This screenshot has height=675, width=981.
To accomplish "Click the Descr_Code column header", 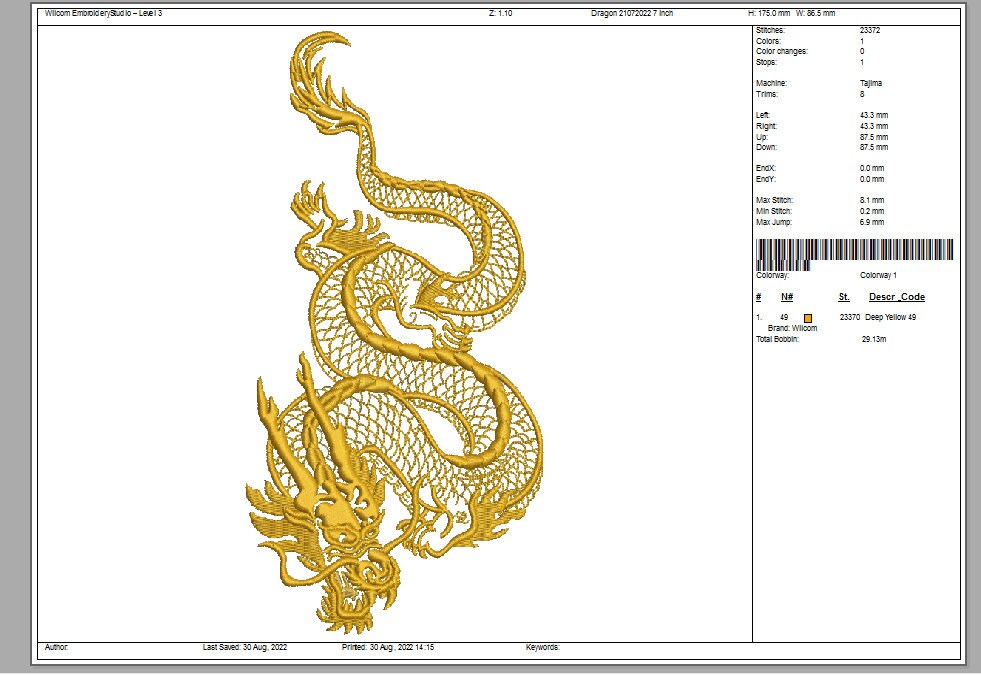I will (x=899, y=297).
